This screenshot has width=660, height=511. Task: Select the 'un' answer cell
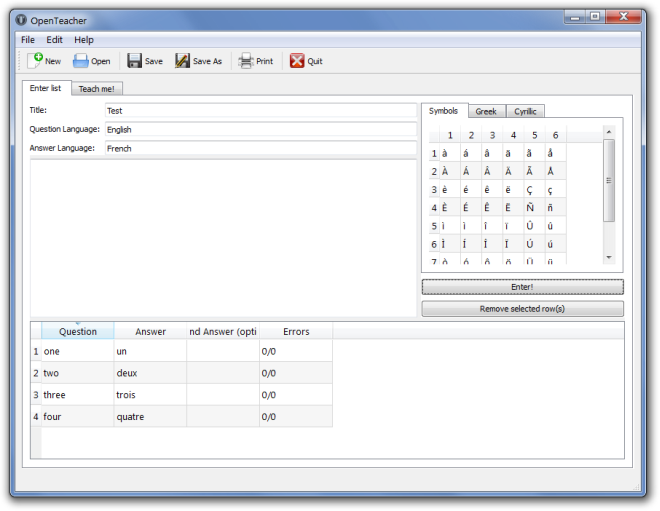pyautogui.click(x=150, y=351)
